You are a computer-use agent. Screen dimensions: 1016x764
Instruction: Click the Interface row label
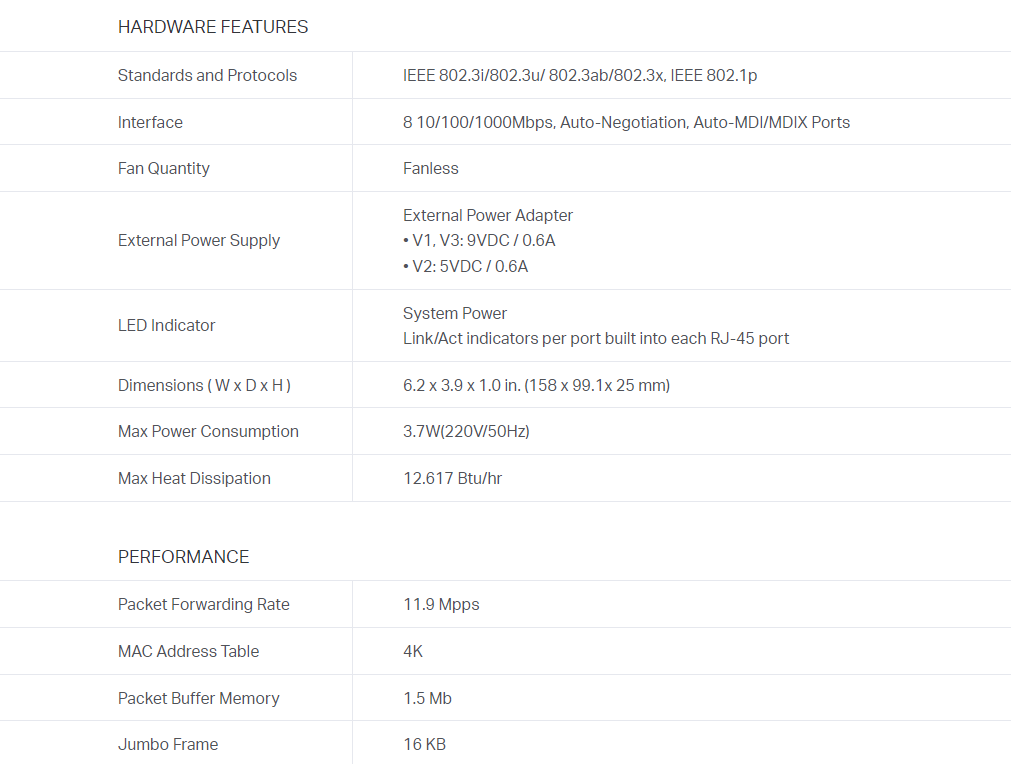click(150, 123)
